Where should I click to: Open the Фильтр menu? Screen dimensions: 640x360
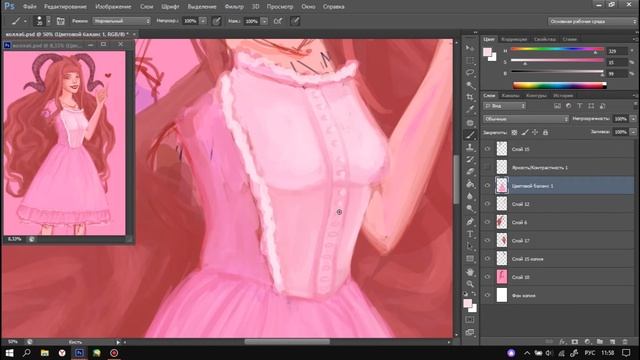[x=234, y=7]
